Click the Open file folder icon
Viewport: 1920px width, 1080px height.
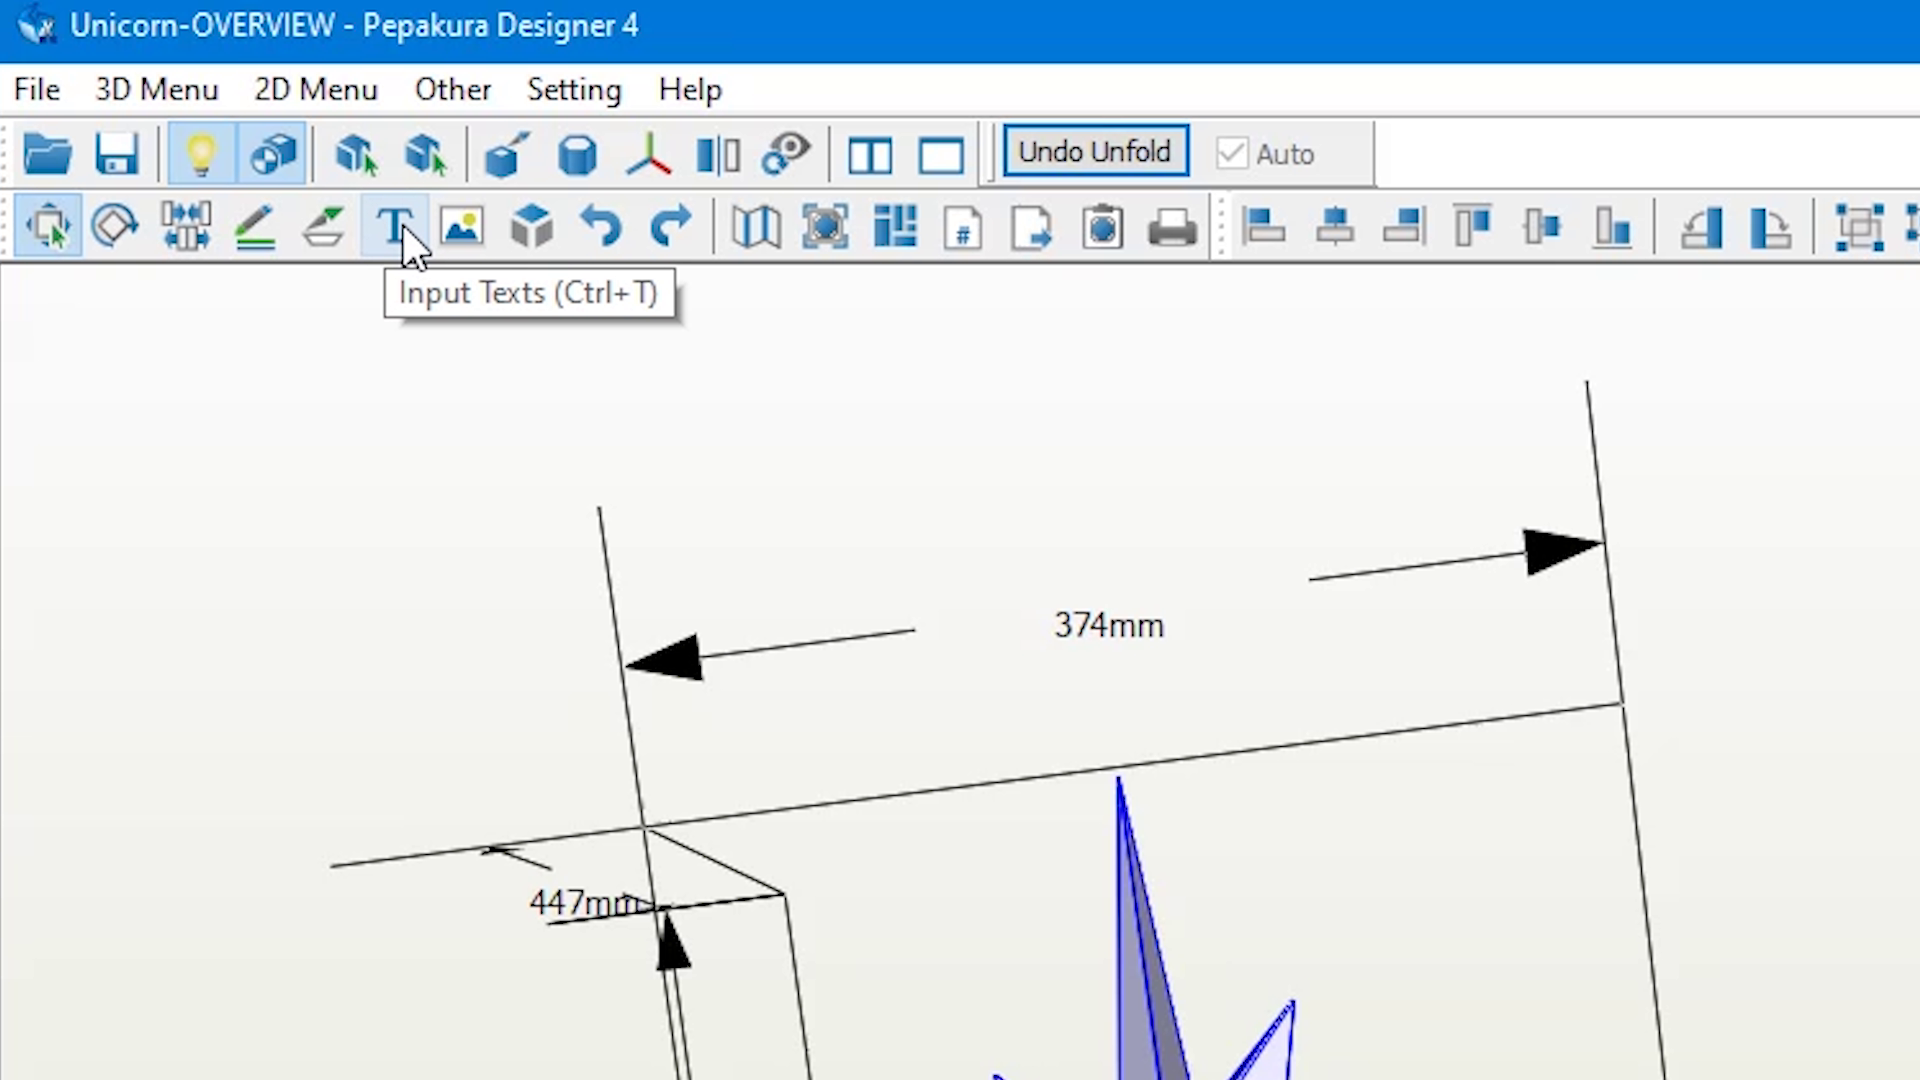pos(47,155)
